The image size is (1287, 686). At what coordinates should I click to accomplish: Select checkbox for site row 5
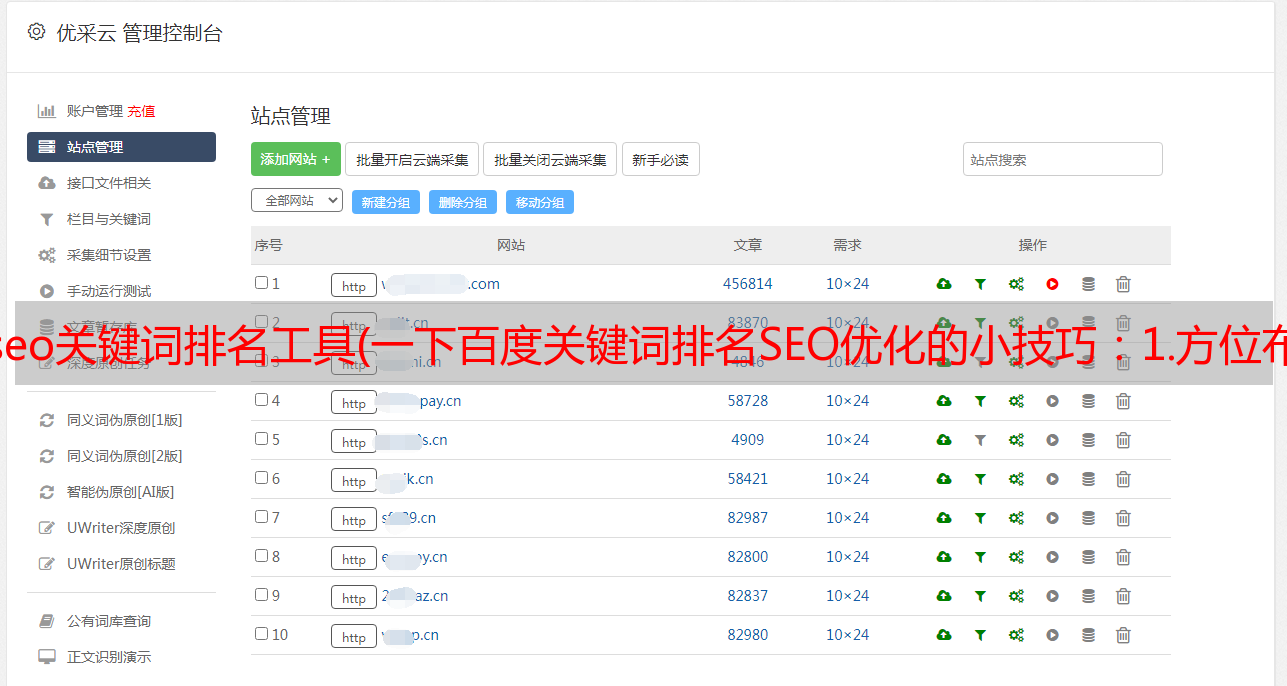pos(261,439)
